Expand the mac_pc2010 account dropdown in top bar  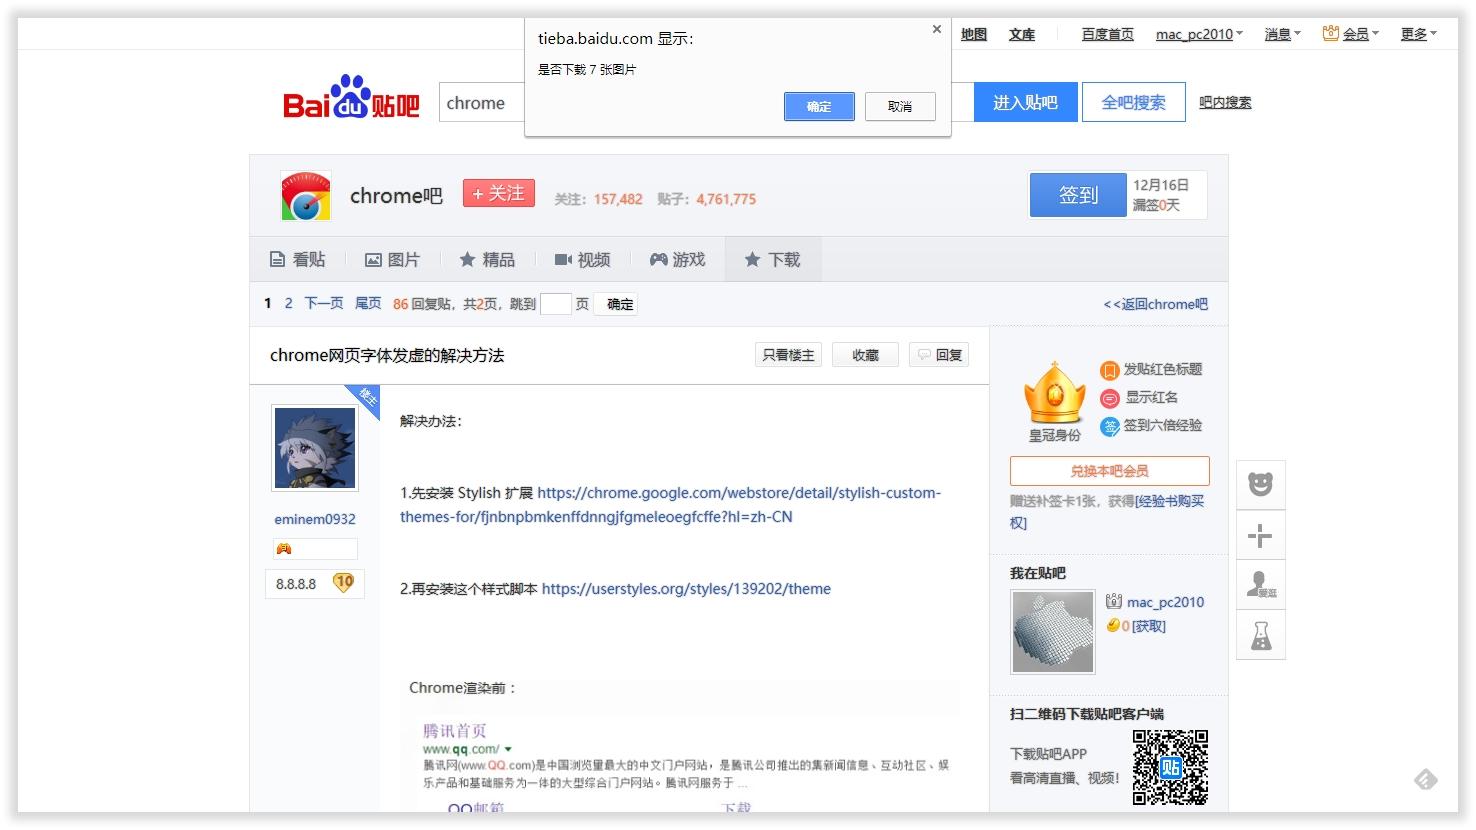tap(1199, 34)
